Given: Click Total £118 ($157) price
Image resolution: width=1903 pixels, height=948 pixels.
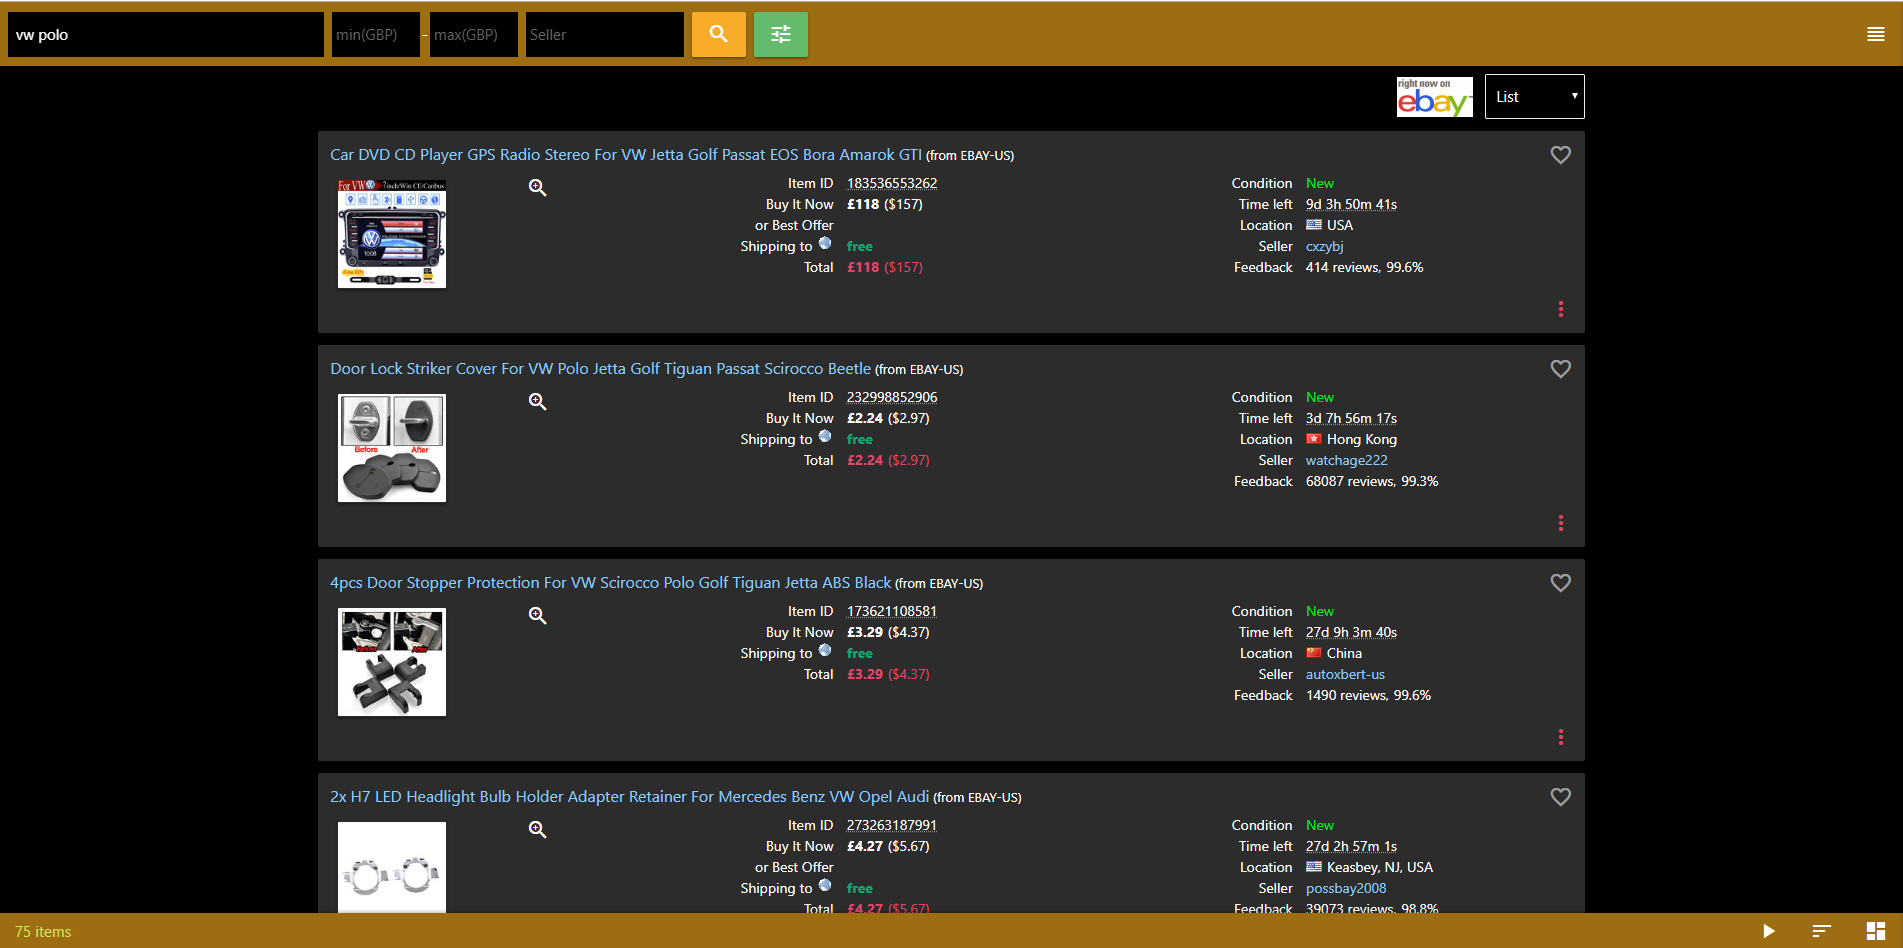Looking at the screenshot, I should pos(885,267).
